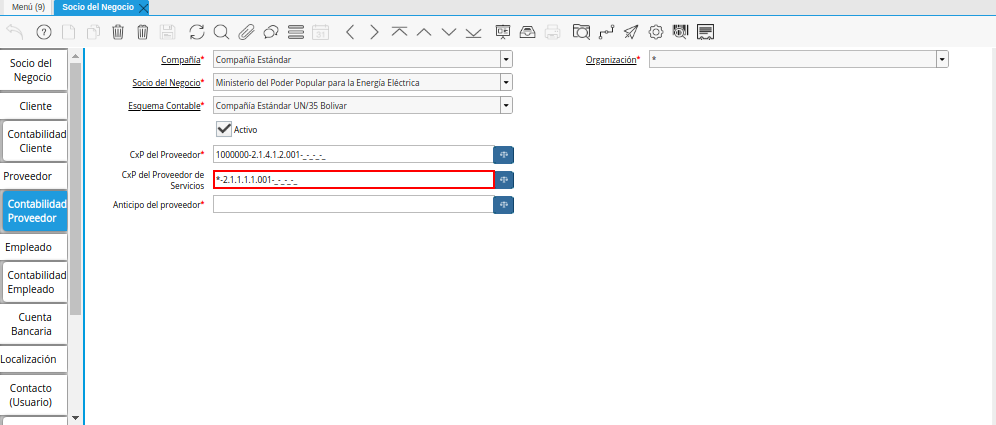Click the CxP del Proveedor input field

353,154
